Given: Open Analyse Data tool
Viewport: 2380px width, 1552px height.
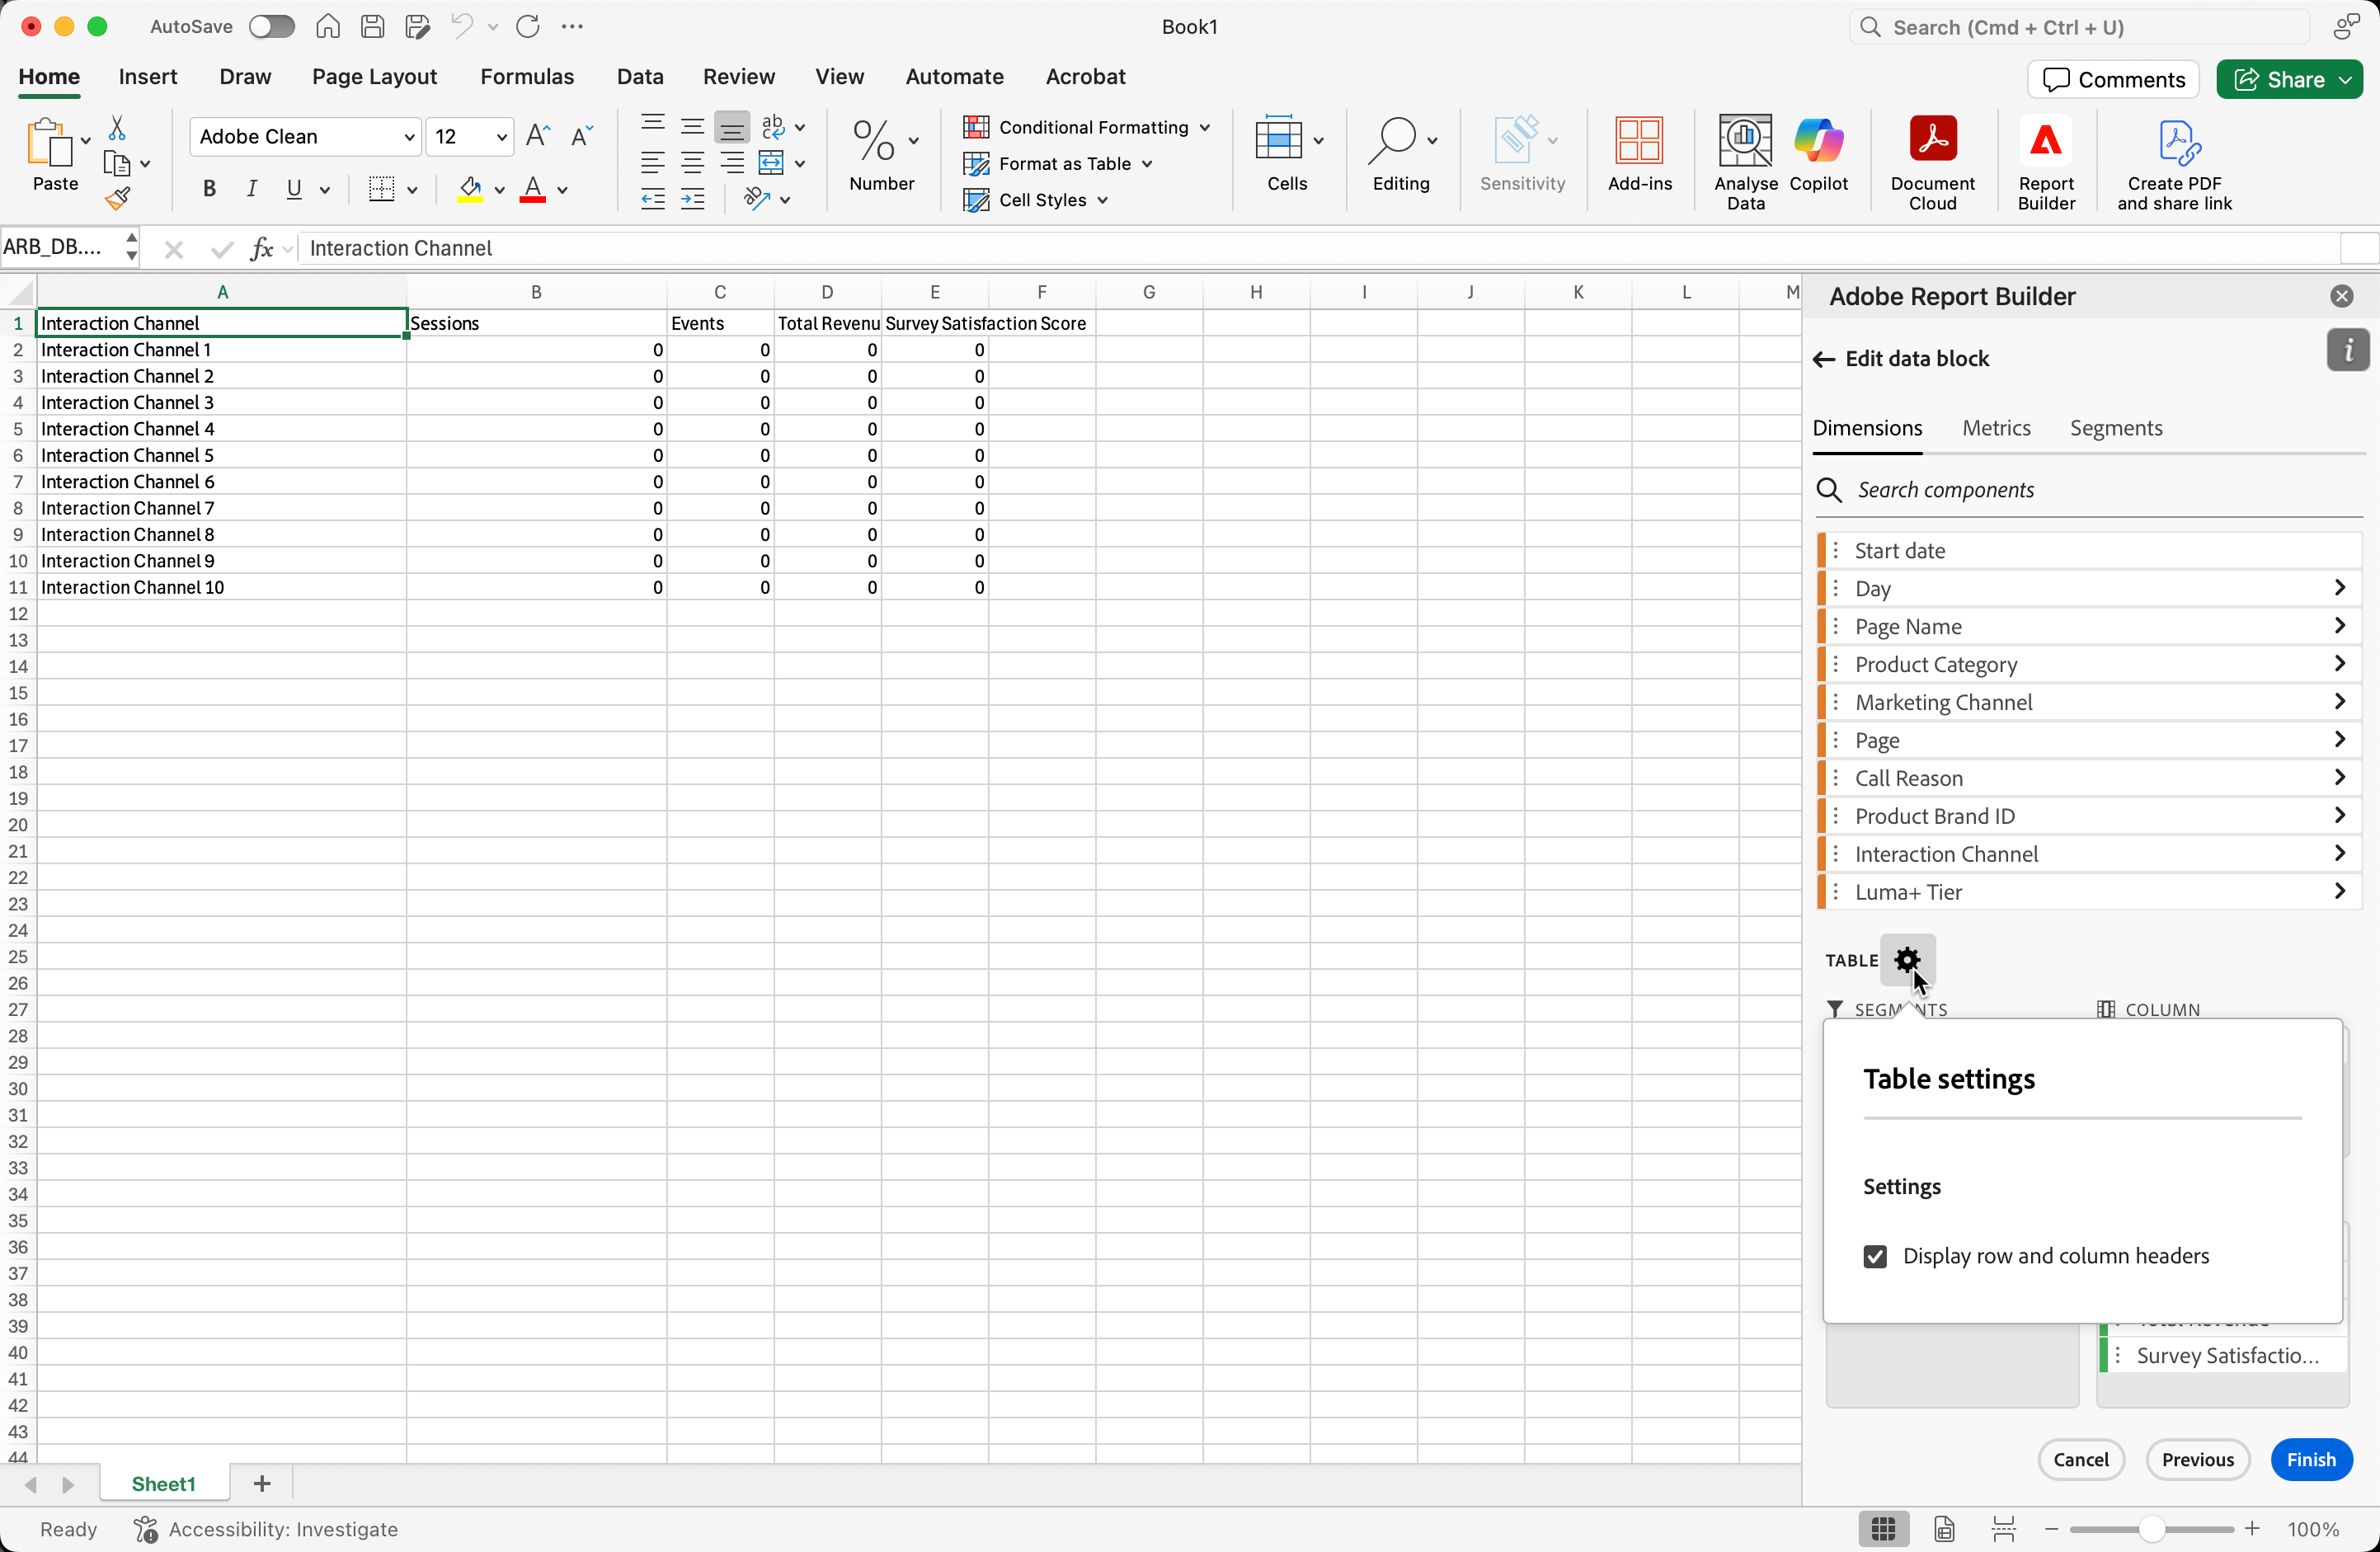Looking at the screenshot, I should (1745, 160).
